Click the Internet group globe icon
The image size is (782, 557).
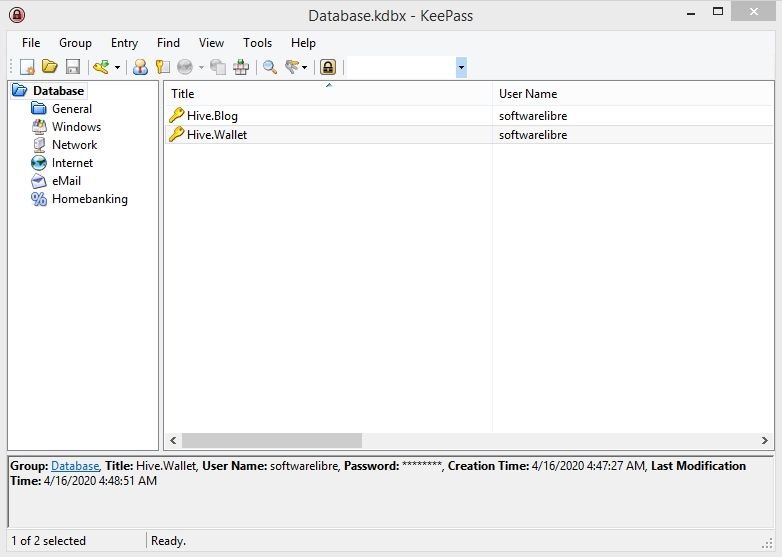[x=39, y=163]
